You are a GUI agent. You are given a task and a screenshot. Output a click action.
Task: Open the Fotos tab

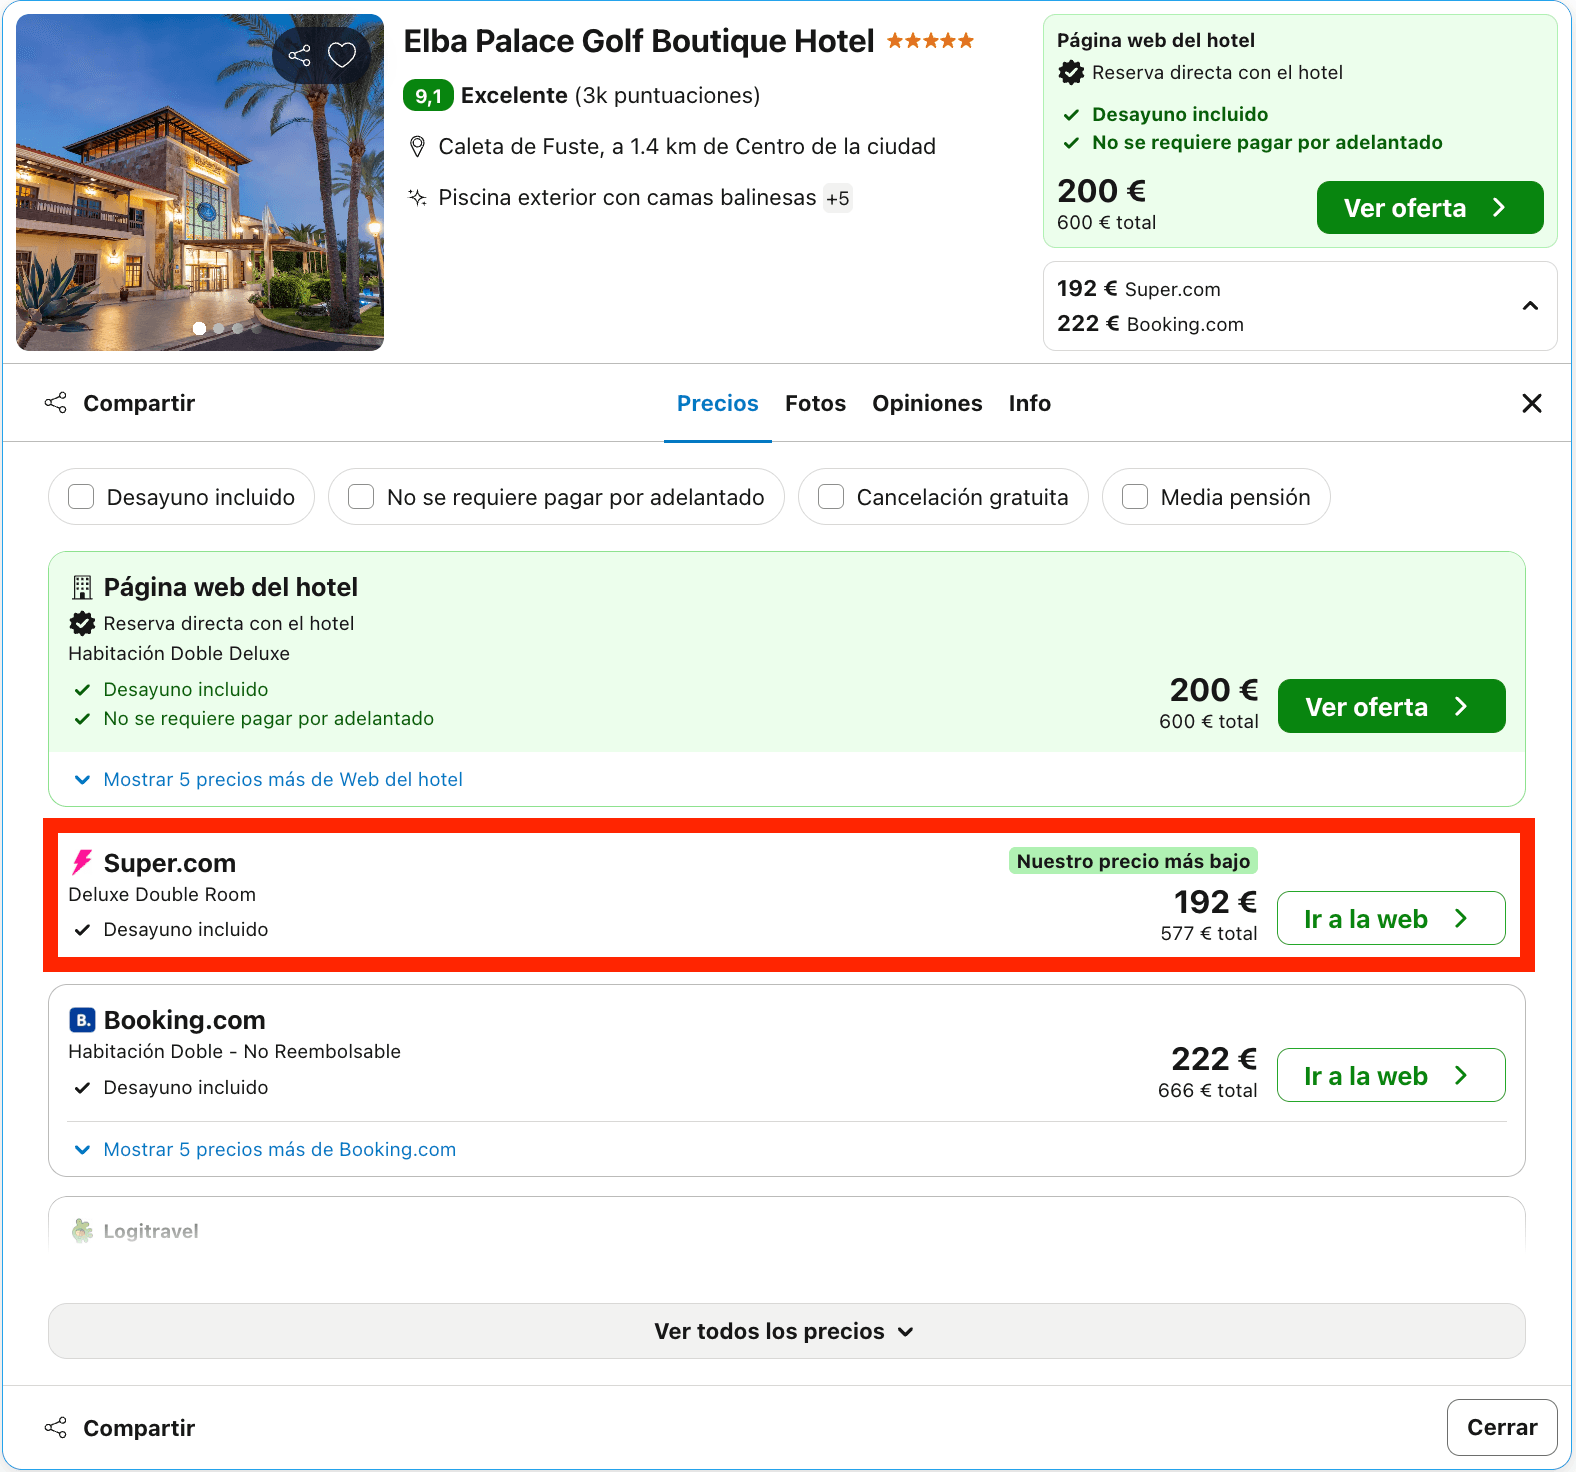click(815, 403)
